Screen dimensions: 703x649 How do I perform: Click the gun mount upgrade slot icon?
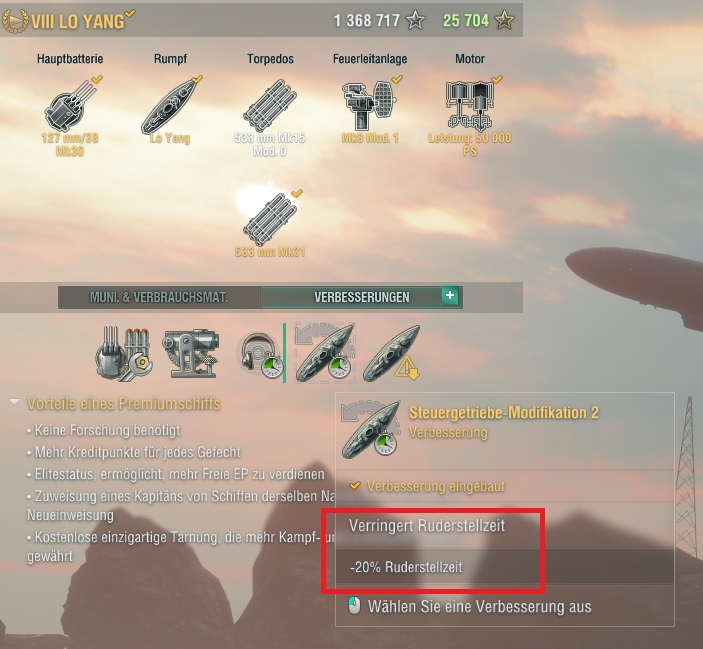point(191,354)
